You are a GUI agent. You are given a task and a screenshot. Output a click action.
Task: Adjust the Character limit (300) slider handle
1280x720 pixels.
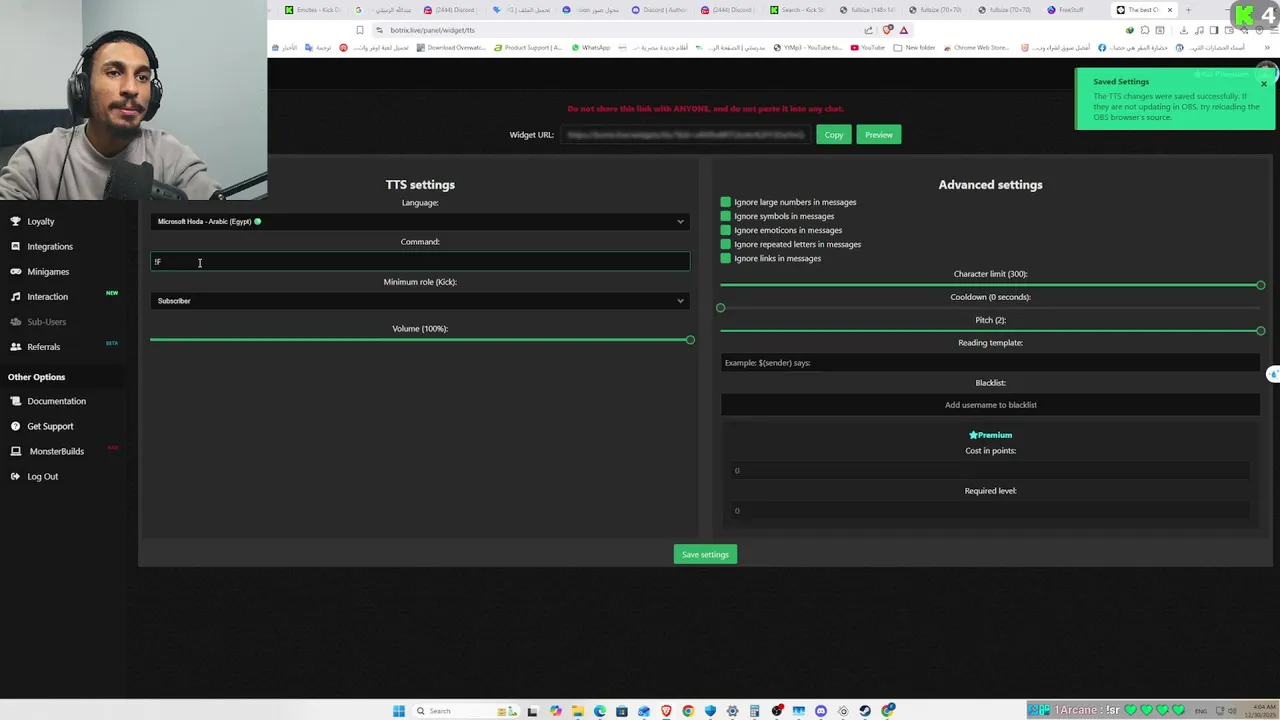click(1260, 285)
